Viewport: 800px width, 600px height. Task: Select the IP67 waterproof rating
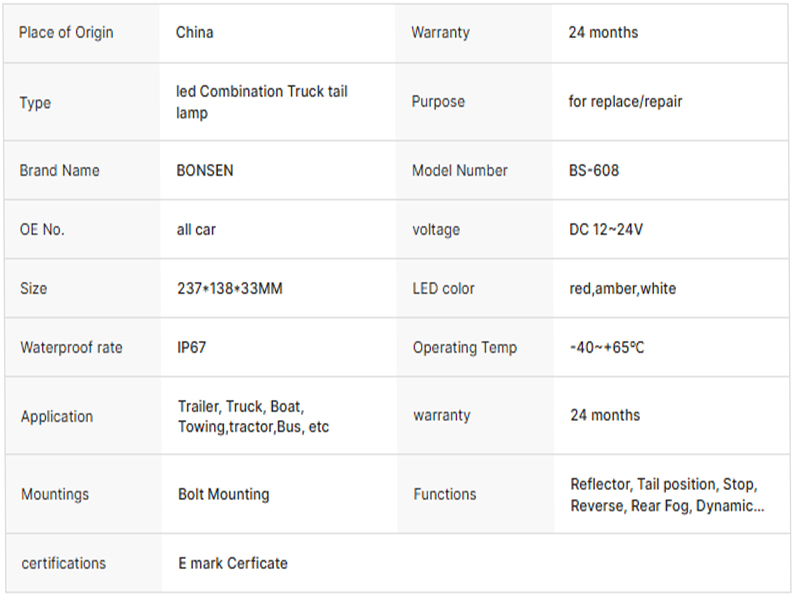pyautogui.click(x=191, y=347)
